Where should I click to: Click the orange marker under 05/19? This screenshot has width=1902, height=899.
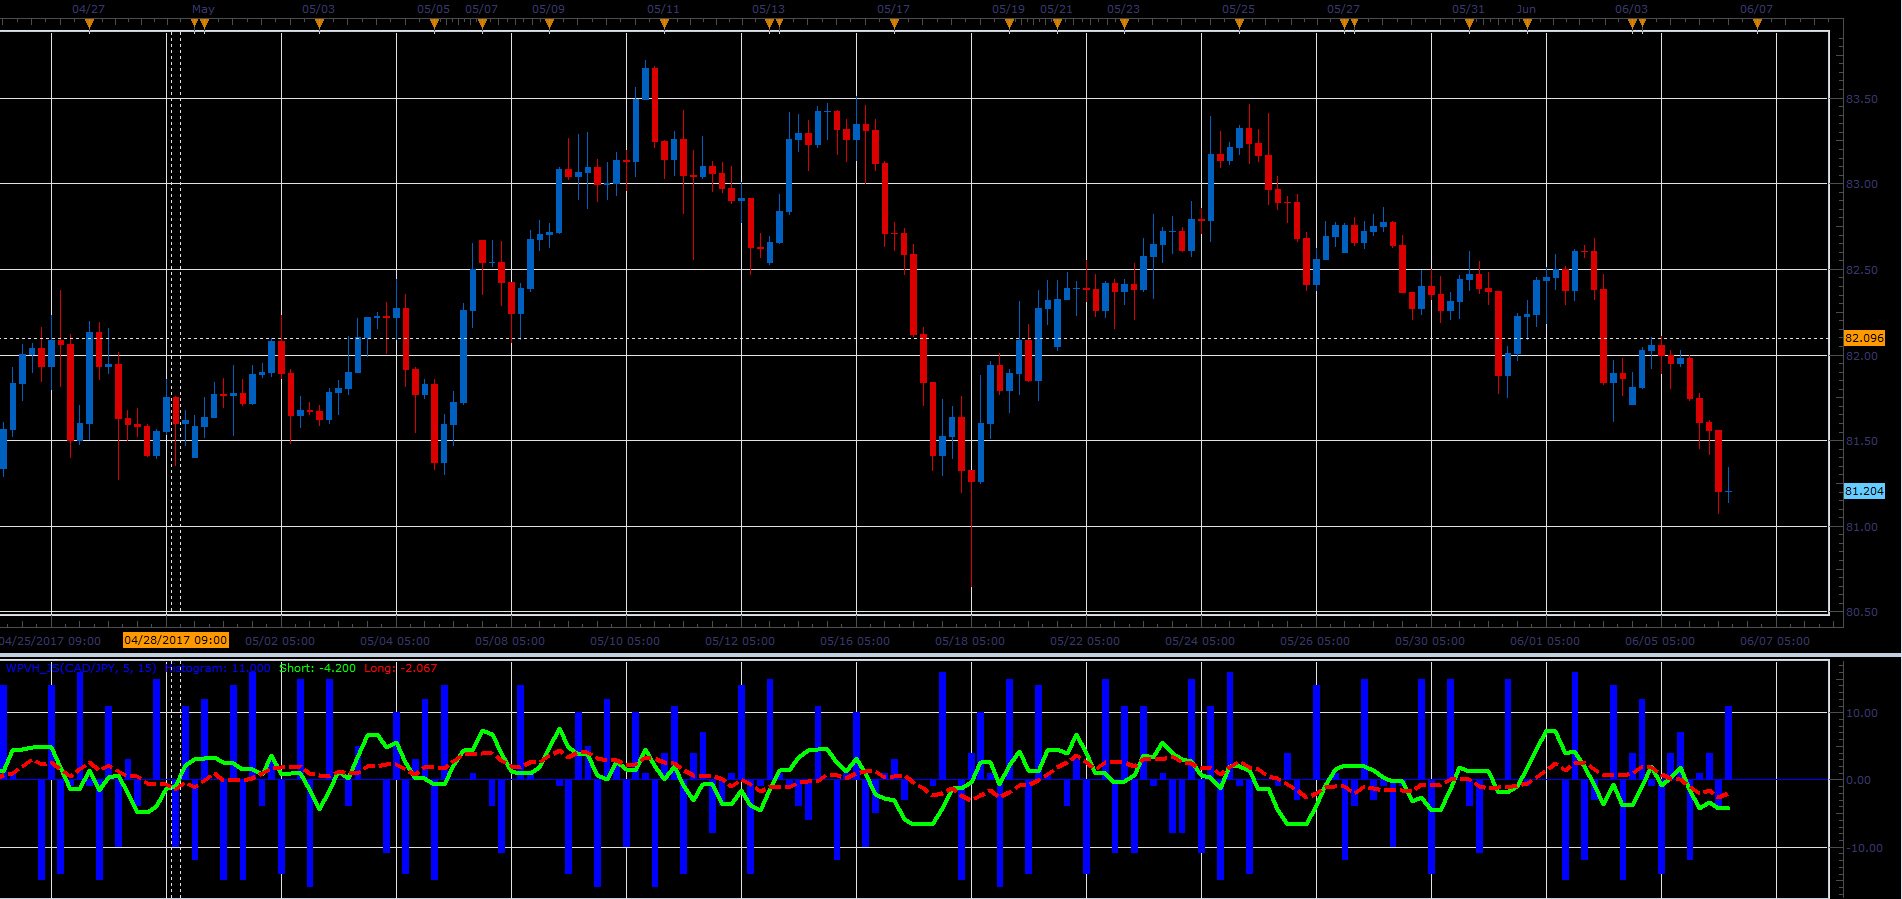click(1009, 24)
